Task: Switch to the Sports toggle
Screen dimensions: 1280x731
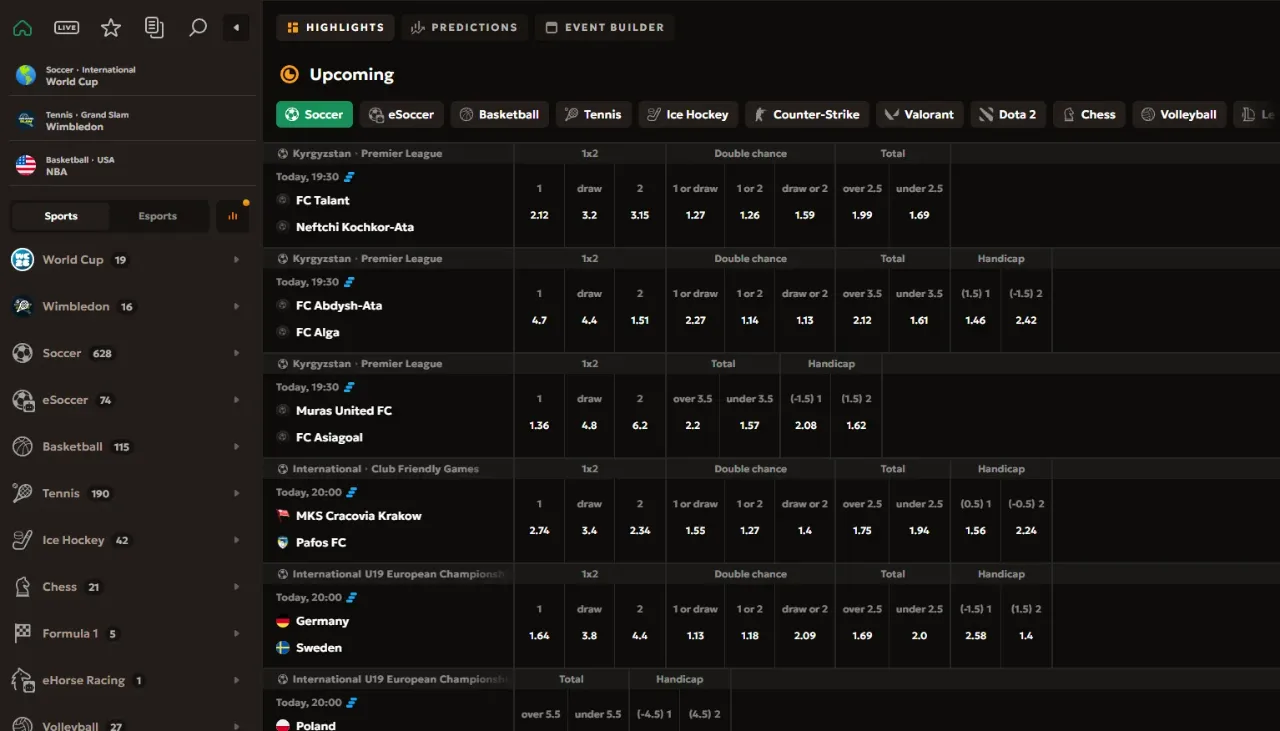Action: click(61, 216)
